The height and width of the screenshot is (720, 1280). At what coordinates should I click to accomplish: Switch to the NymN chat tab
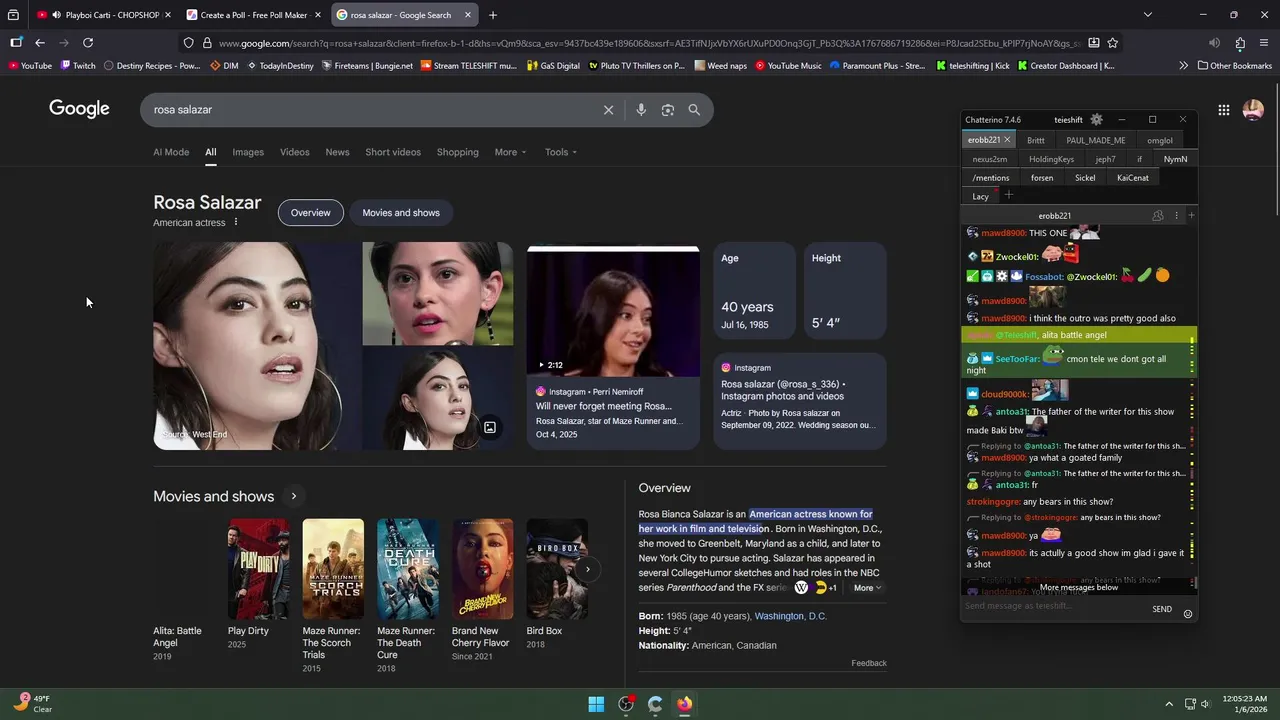click(x=1176, y=159)
